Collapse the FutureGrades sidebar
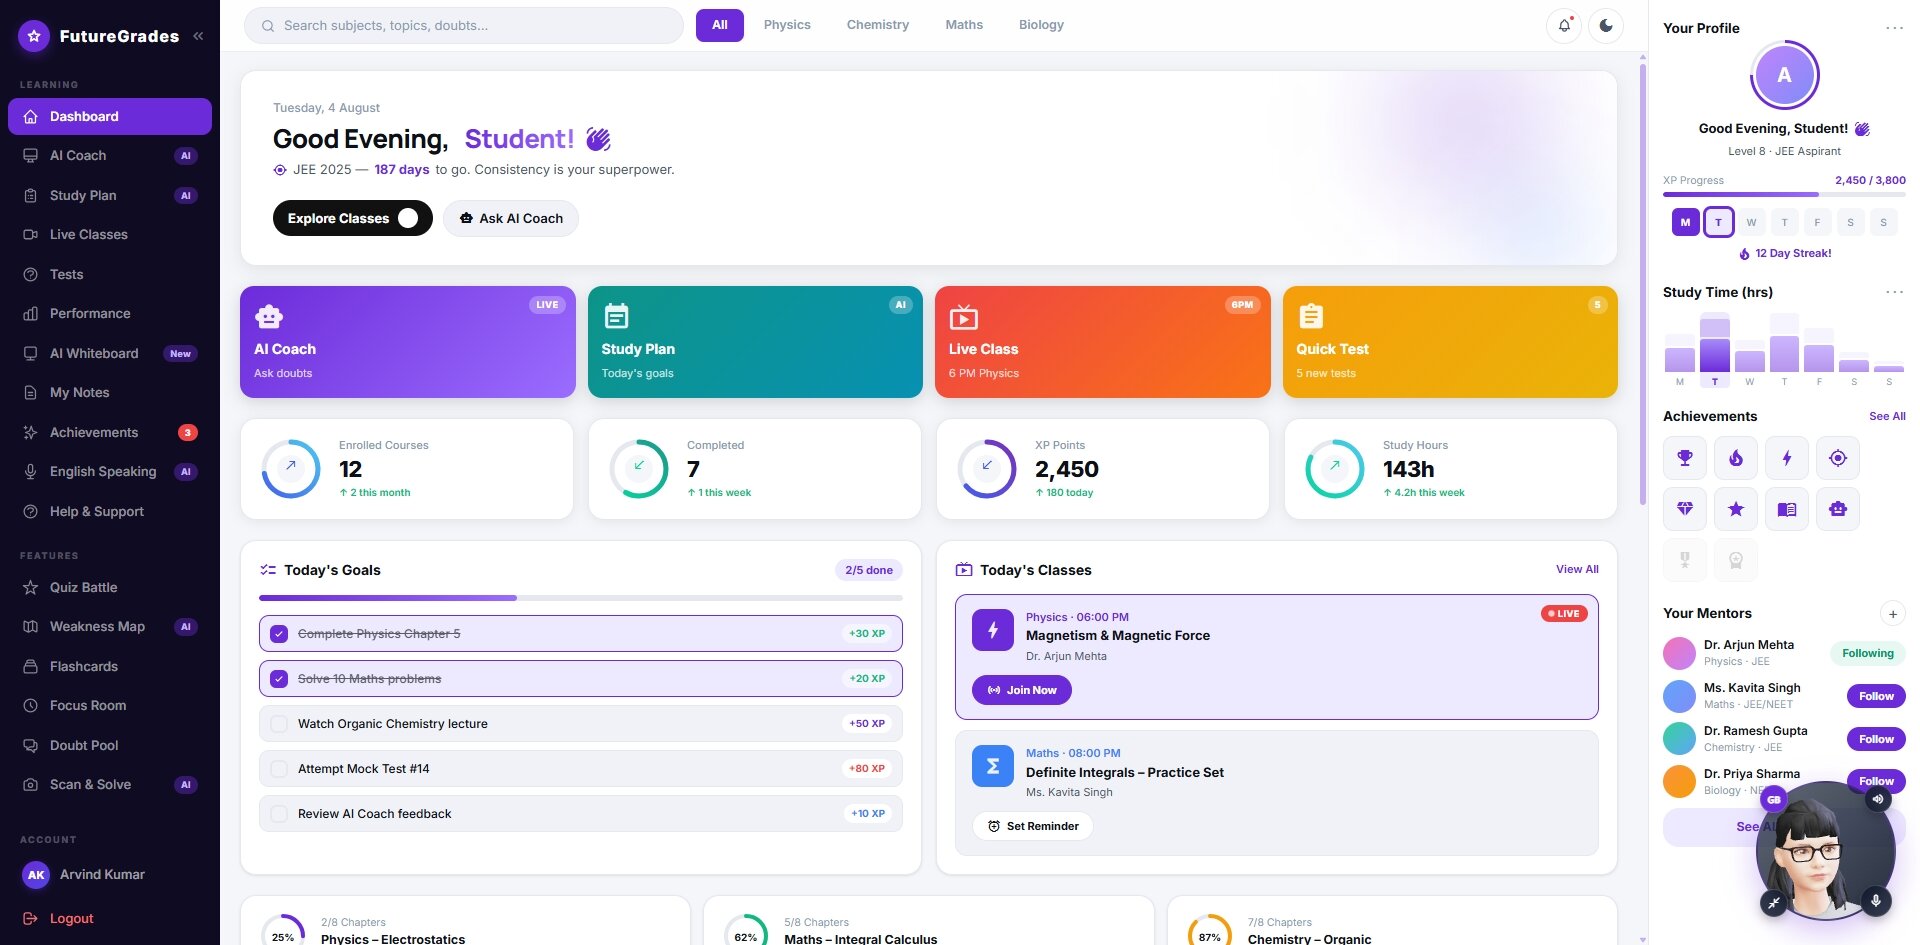The height and width of the screenshot is (945, 1920). [198, 36]
